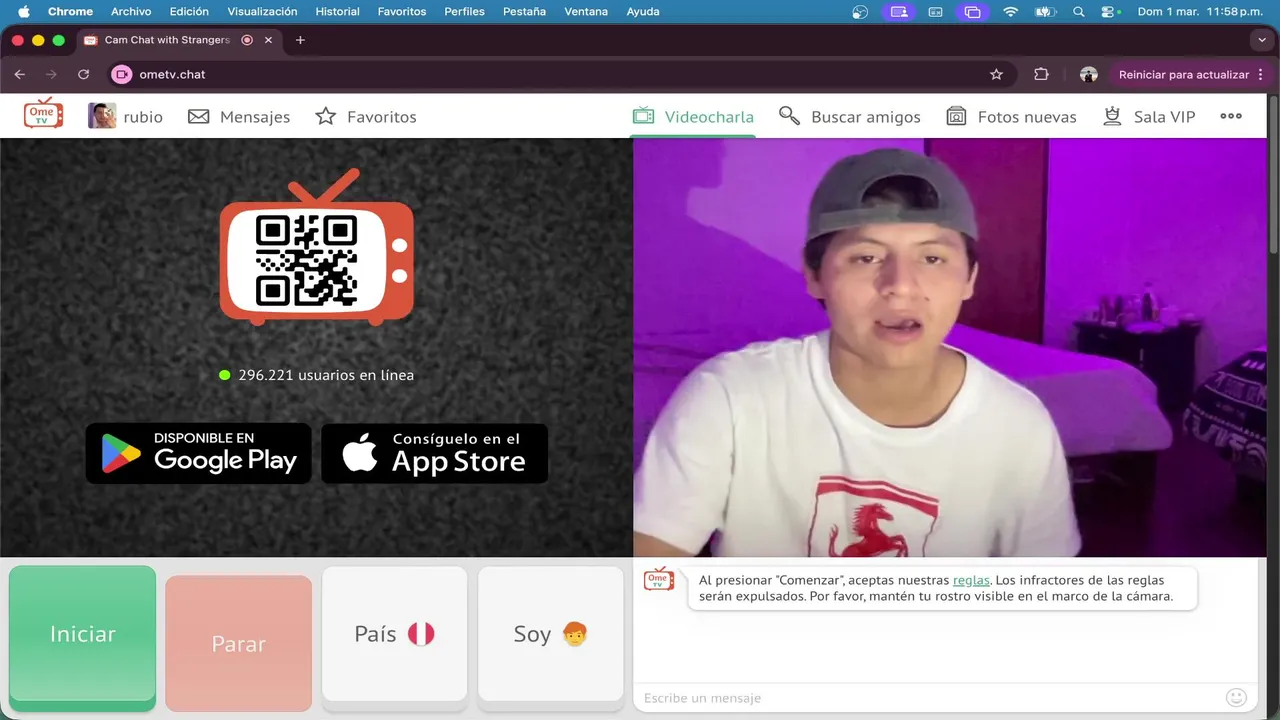
Task: Click the camera site-info icon in address bar
Action: pos(122,74)
